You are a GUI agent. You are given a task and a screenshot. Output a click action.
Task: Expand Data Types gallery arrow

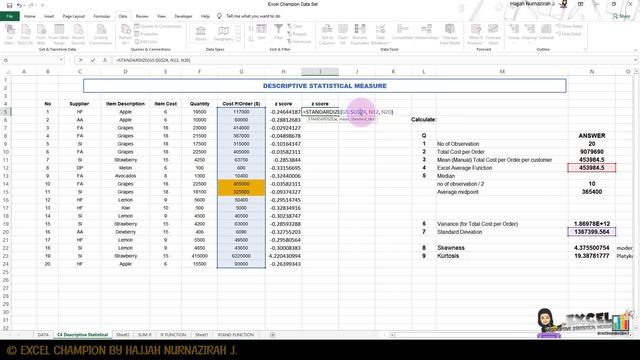(238, 39)
